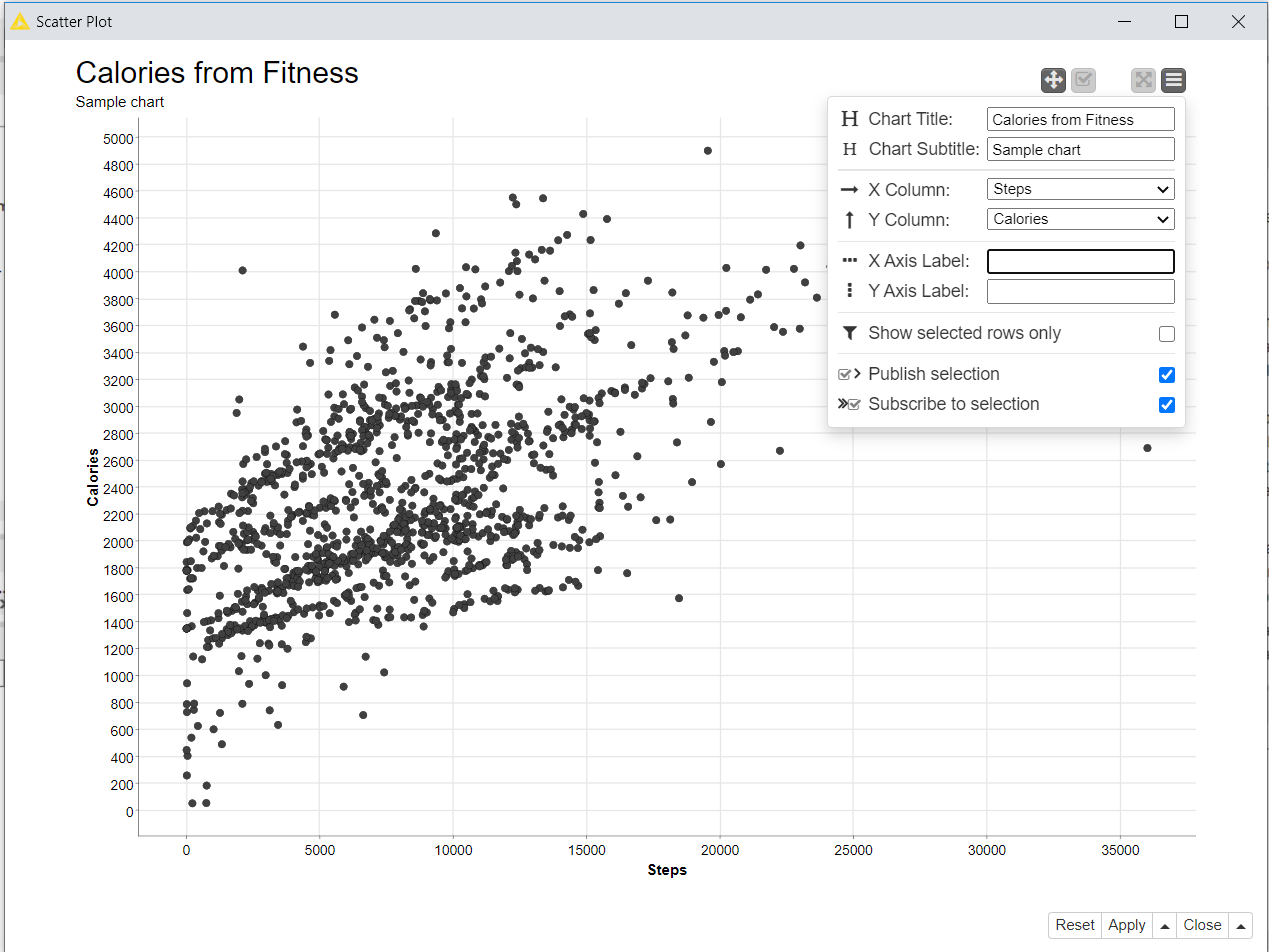1269x952 pixels.
Task: Focus the Chart Title input field
Action: pyautogui.click(x=1080, y=120)
